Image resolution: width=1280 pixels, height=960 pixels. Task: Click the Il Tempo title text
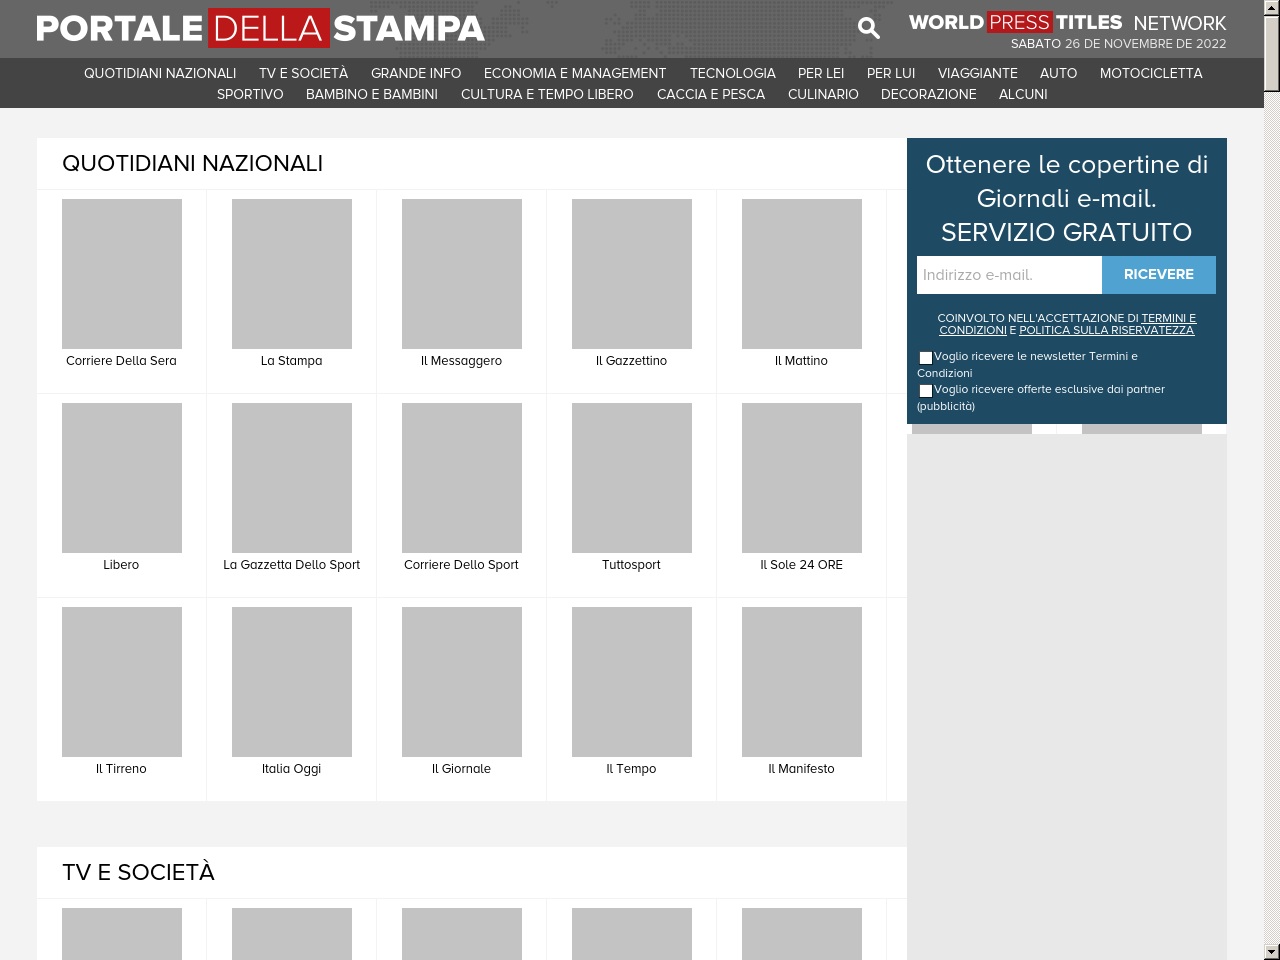(x=631, y=769)
